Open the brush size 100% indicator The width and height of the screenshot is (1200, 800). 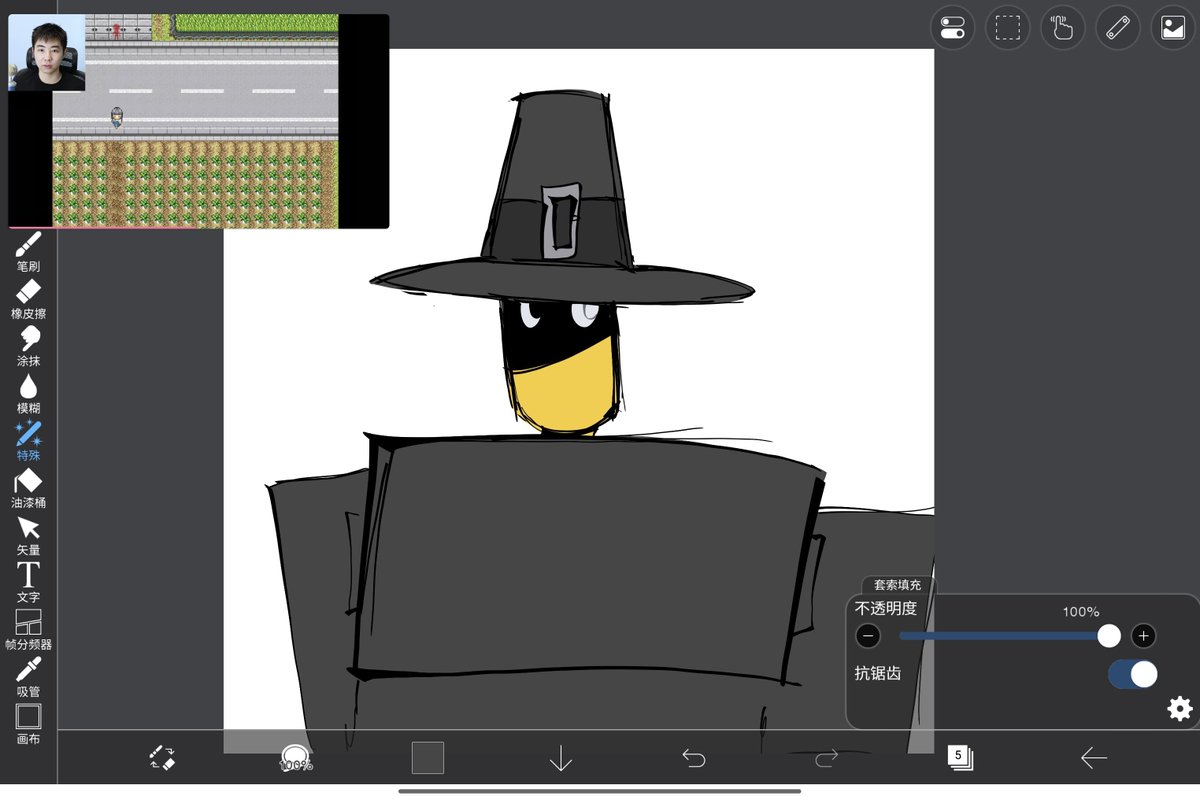(x=295, y=759)
